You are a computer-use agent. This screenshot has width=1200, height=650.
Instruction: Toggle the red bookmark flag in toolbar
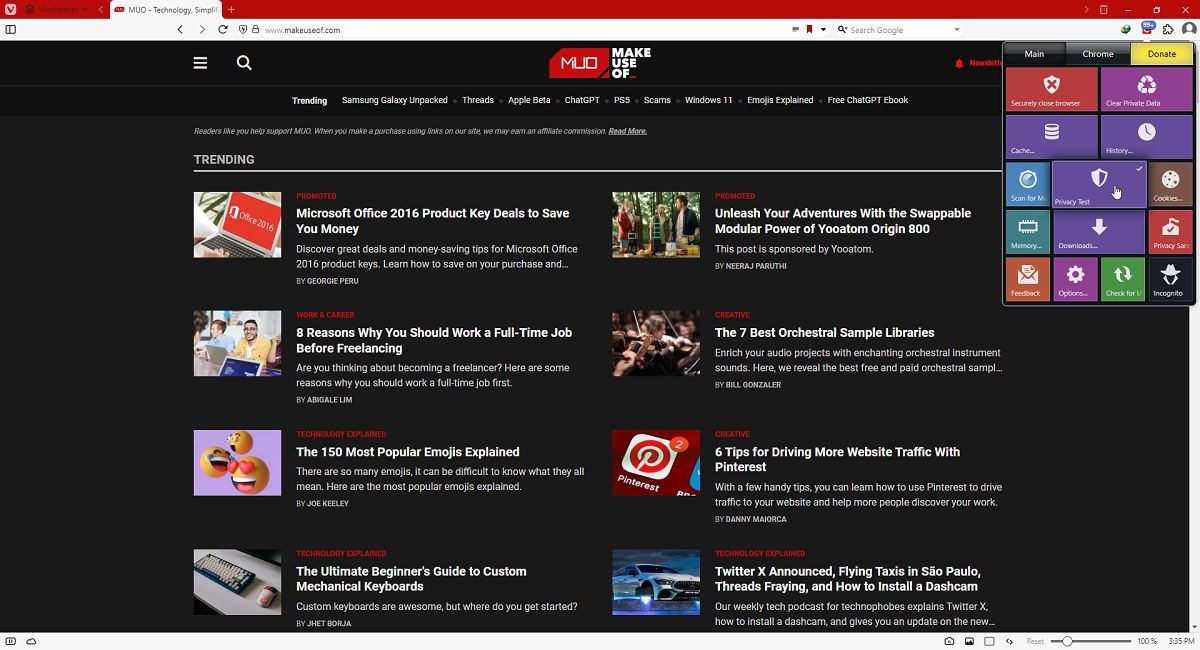(808, 29)
